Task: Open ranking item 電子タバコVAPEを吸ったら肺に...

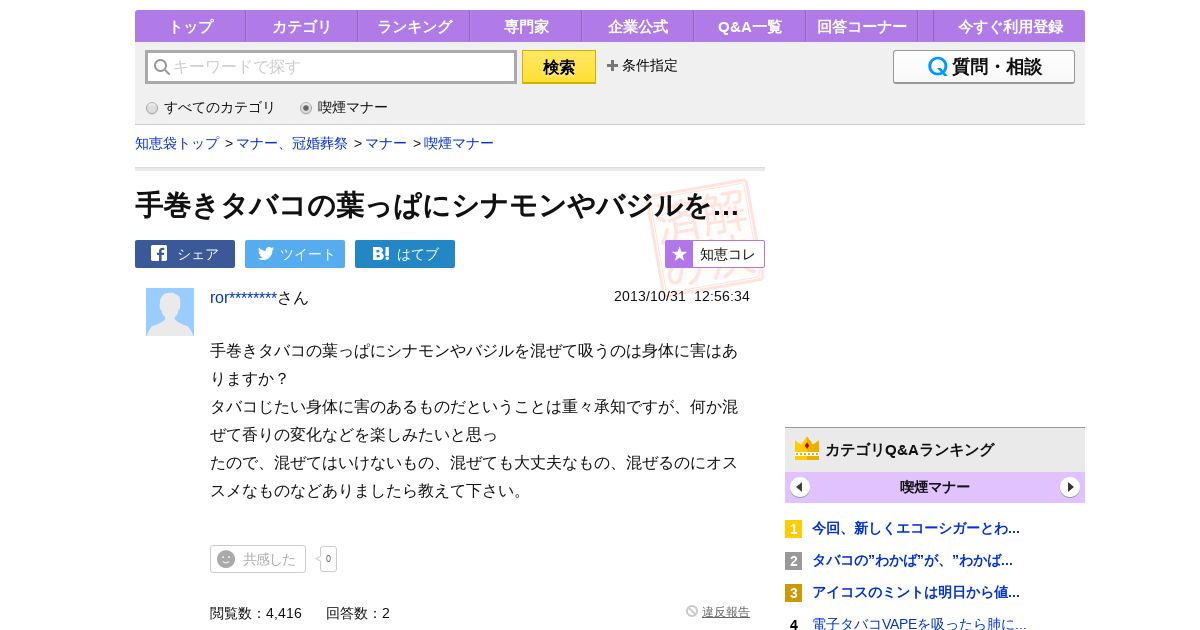Action: click(919, 622)
